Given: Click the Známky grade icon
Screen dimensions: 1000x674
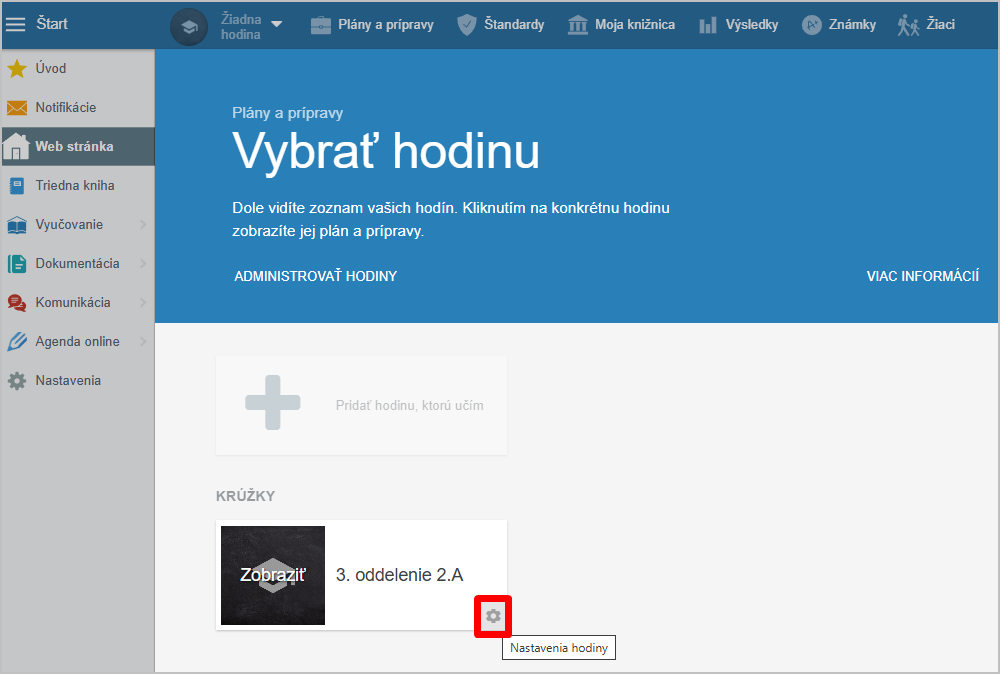Looking at the screenshot, I should tap(812, 25).
